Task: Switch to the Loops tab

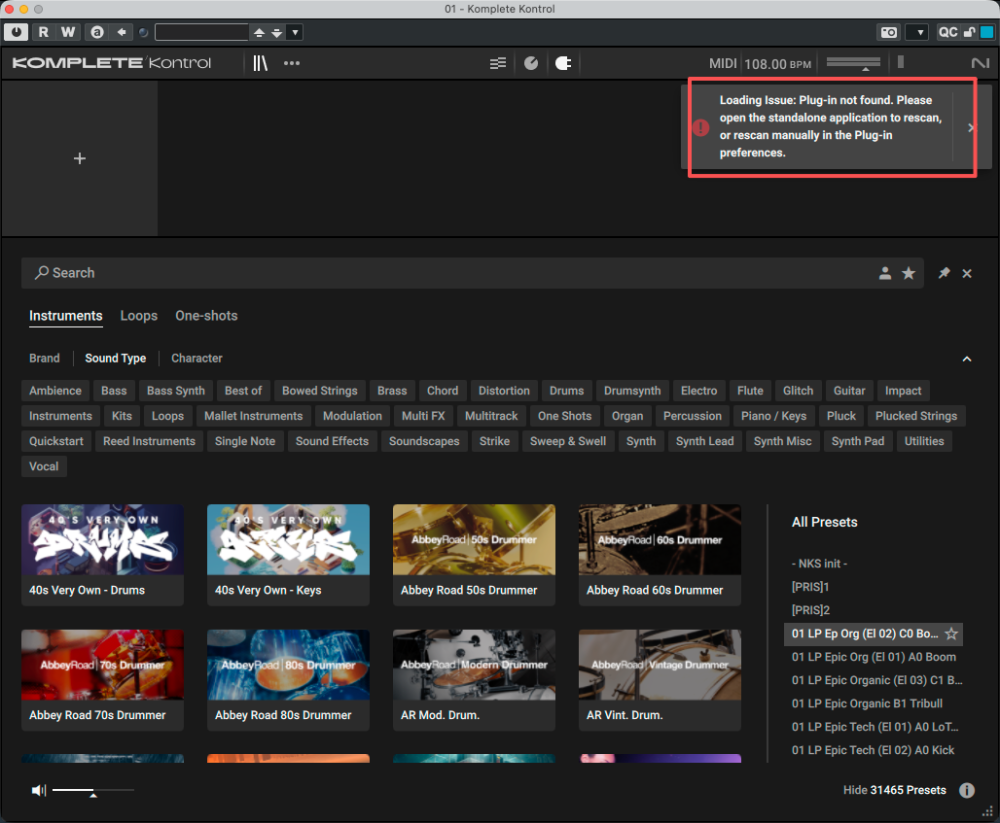Action: tap(139, 316)
